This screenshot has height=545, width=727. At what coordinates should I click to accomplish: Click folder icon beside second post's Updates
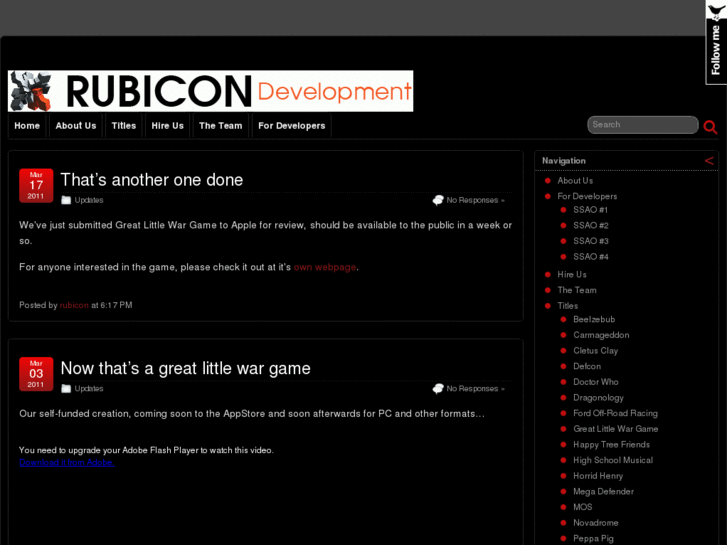[66, 388]
